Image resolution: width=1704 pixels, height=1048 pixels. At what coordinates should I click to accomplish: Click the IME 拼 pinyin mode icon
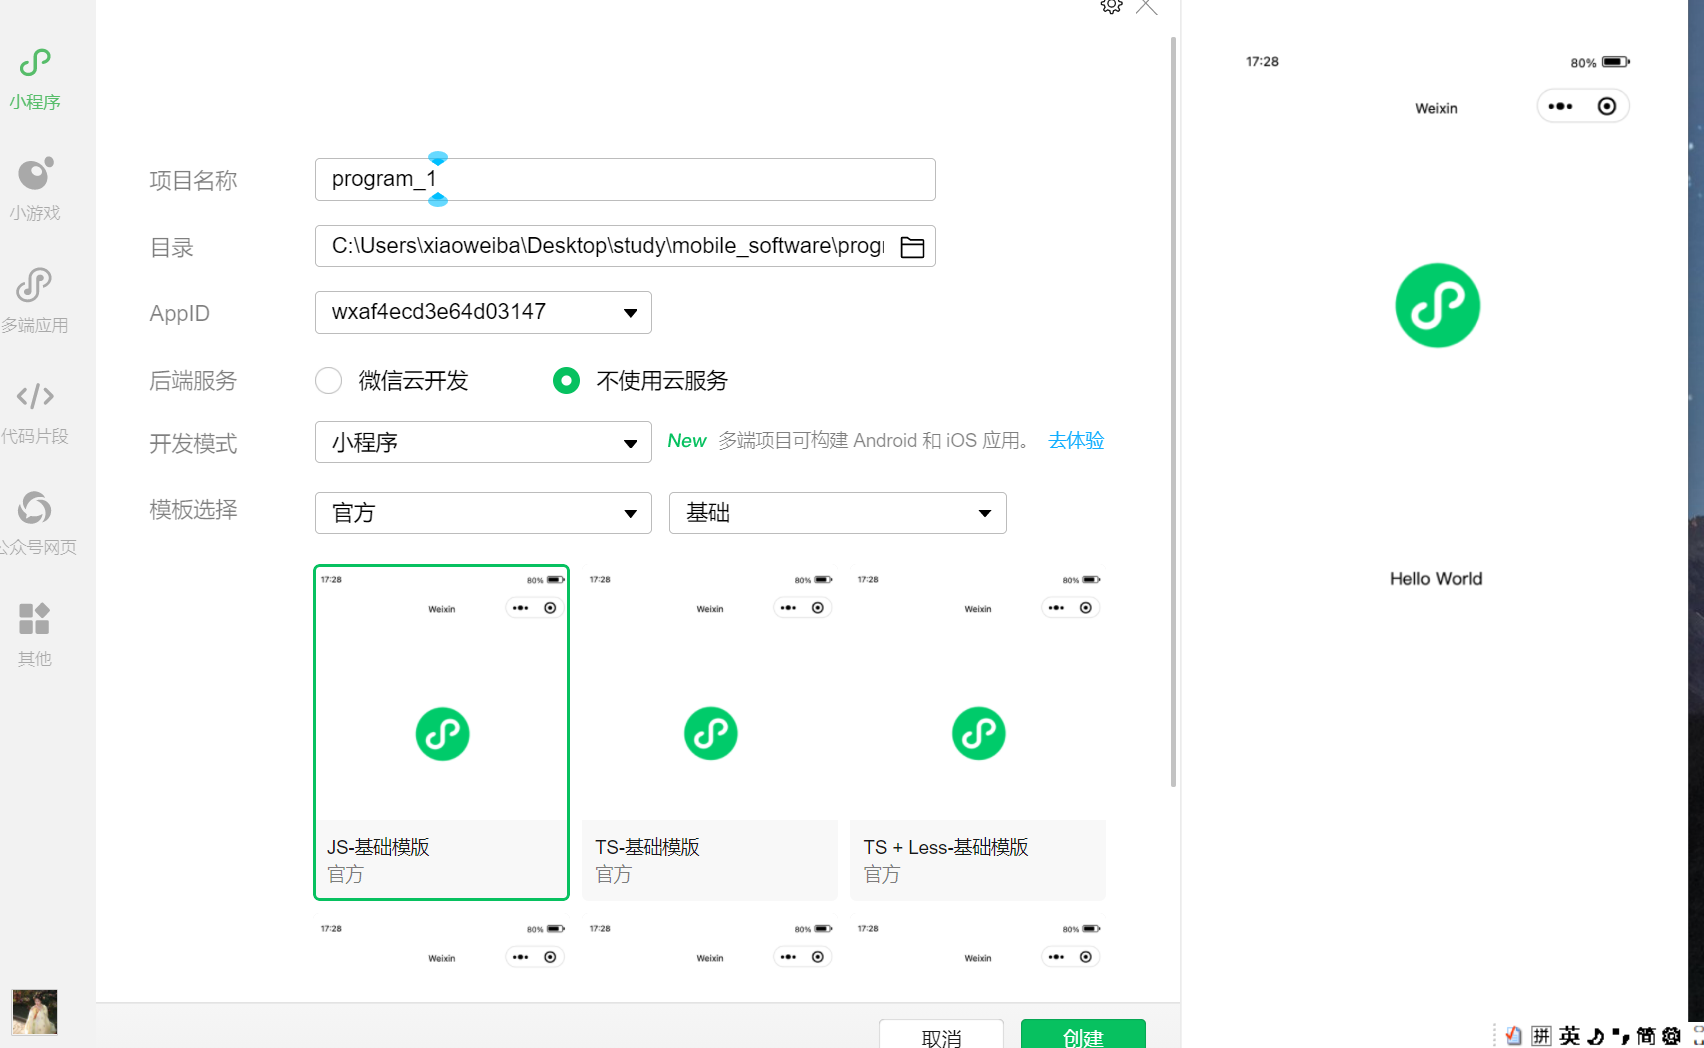coord(1542,1036)
